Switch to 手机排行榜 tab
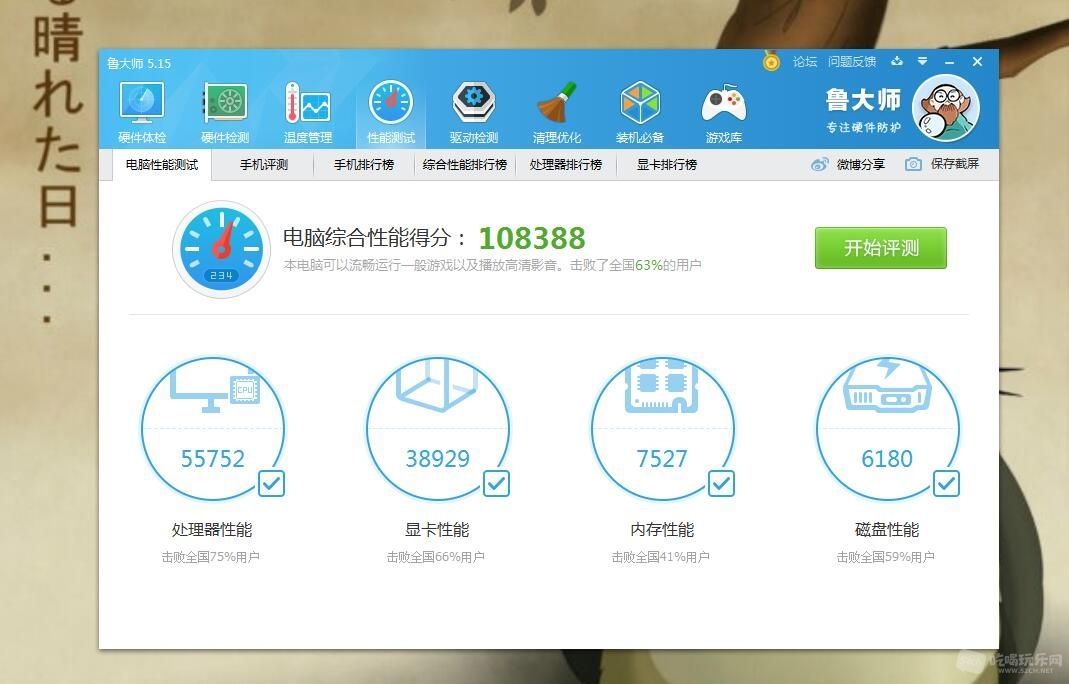Image resolution: width=1069 pixels, height=684 pixels. (364, 164)
